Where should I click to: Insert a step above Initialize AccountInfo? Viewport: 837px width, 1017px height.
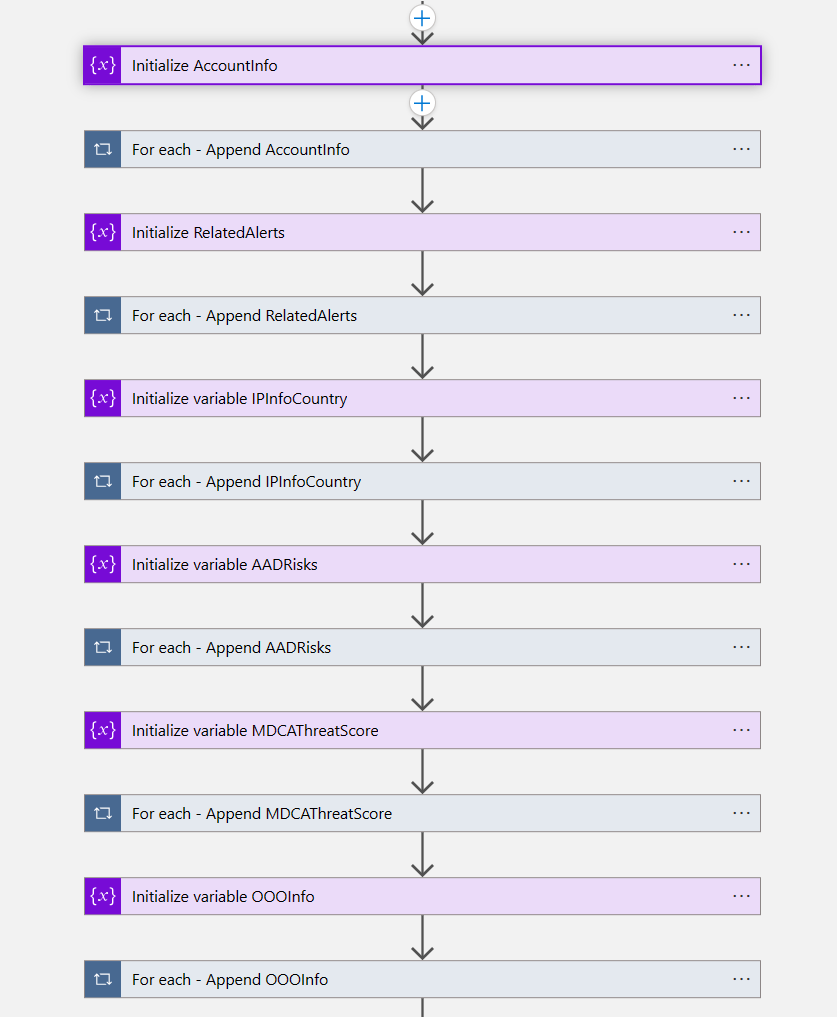click(x=423, y=18)
